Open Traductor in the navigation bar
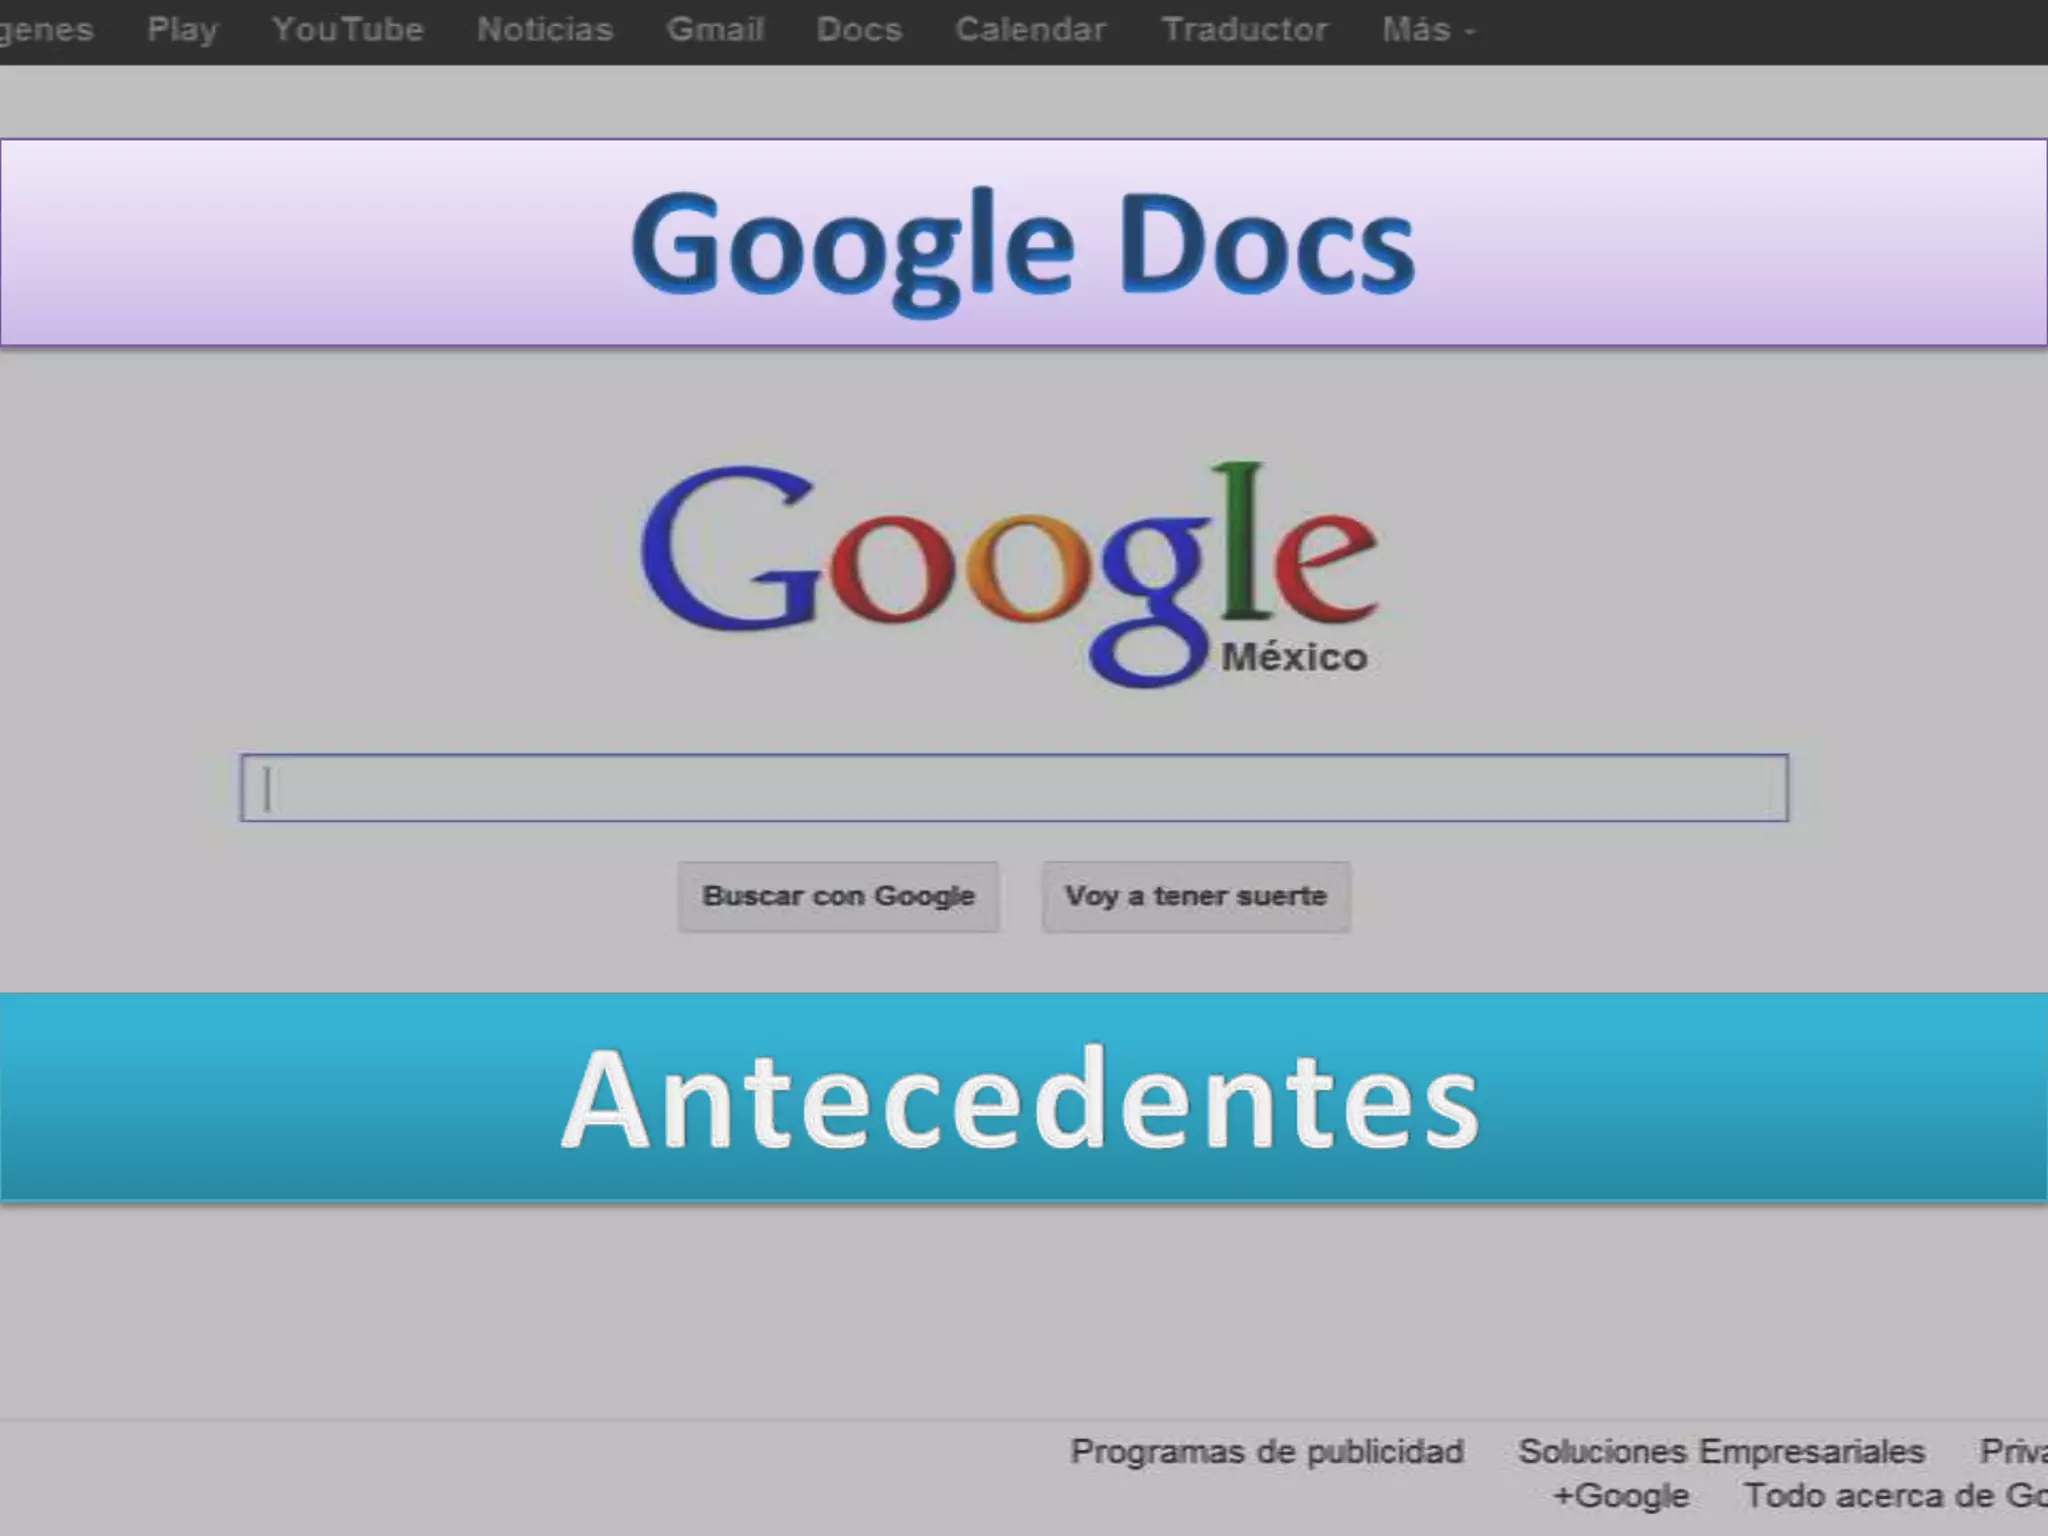 pos(1245,30)
